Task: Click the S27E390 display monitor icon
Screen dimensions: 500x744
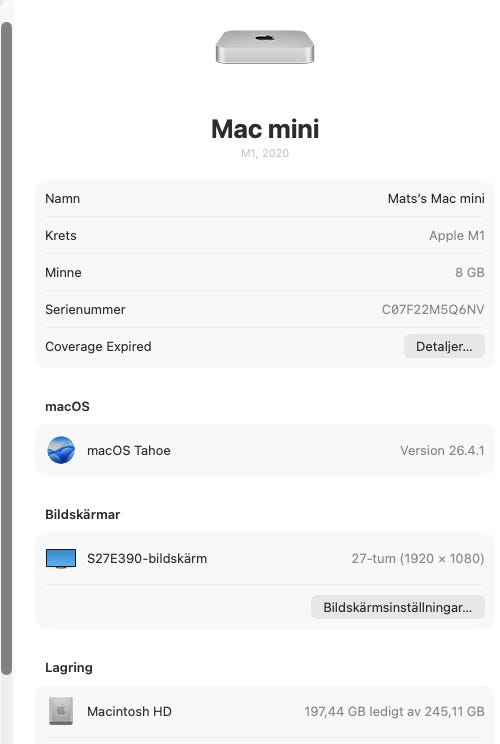Action: (61, 558)
